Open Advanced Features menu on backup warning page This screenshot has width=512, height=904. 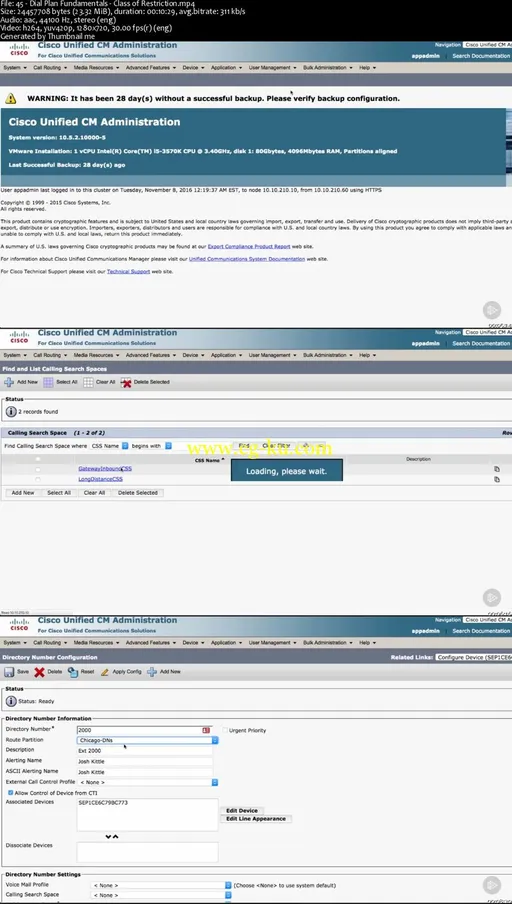point(150,67)
